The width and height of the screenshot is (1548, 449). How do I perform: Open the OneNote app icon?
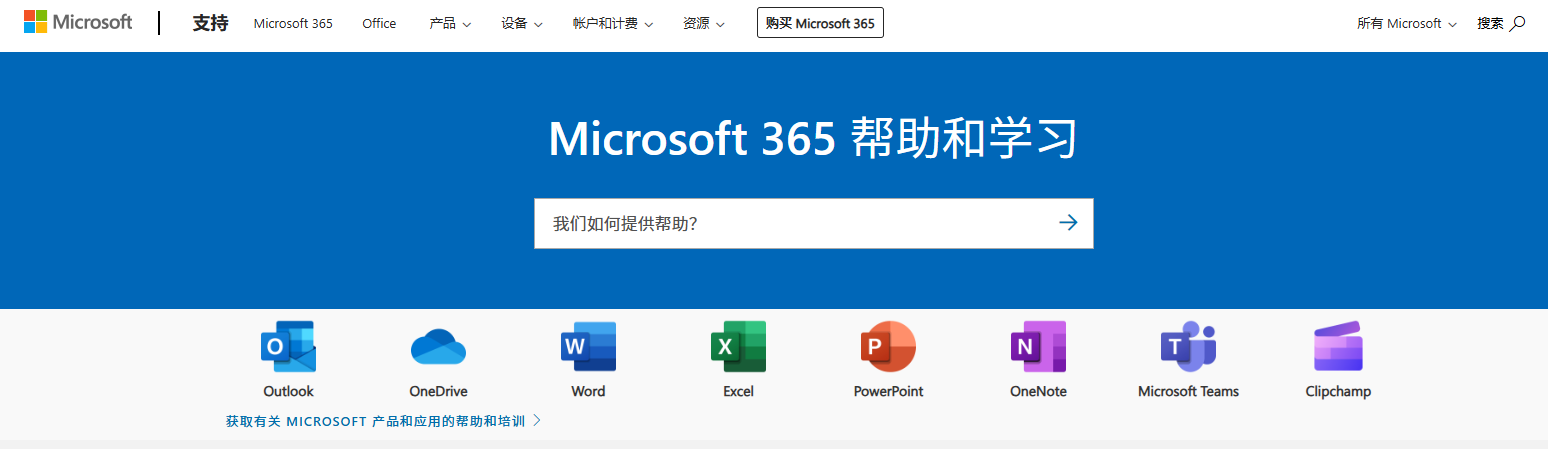tap(1038, 346)
